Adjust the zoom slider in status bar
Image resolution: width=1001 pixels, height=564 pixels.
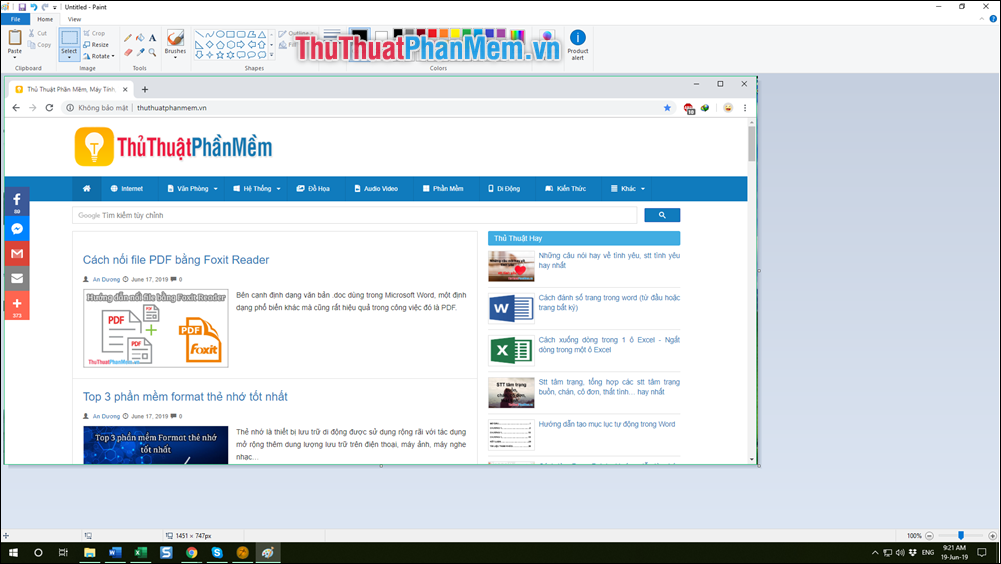click(961, 536)
